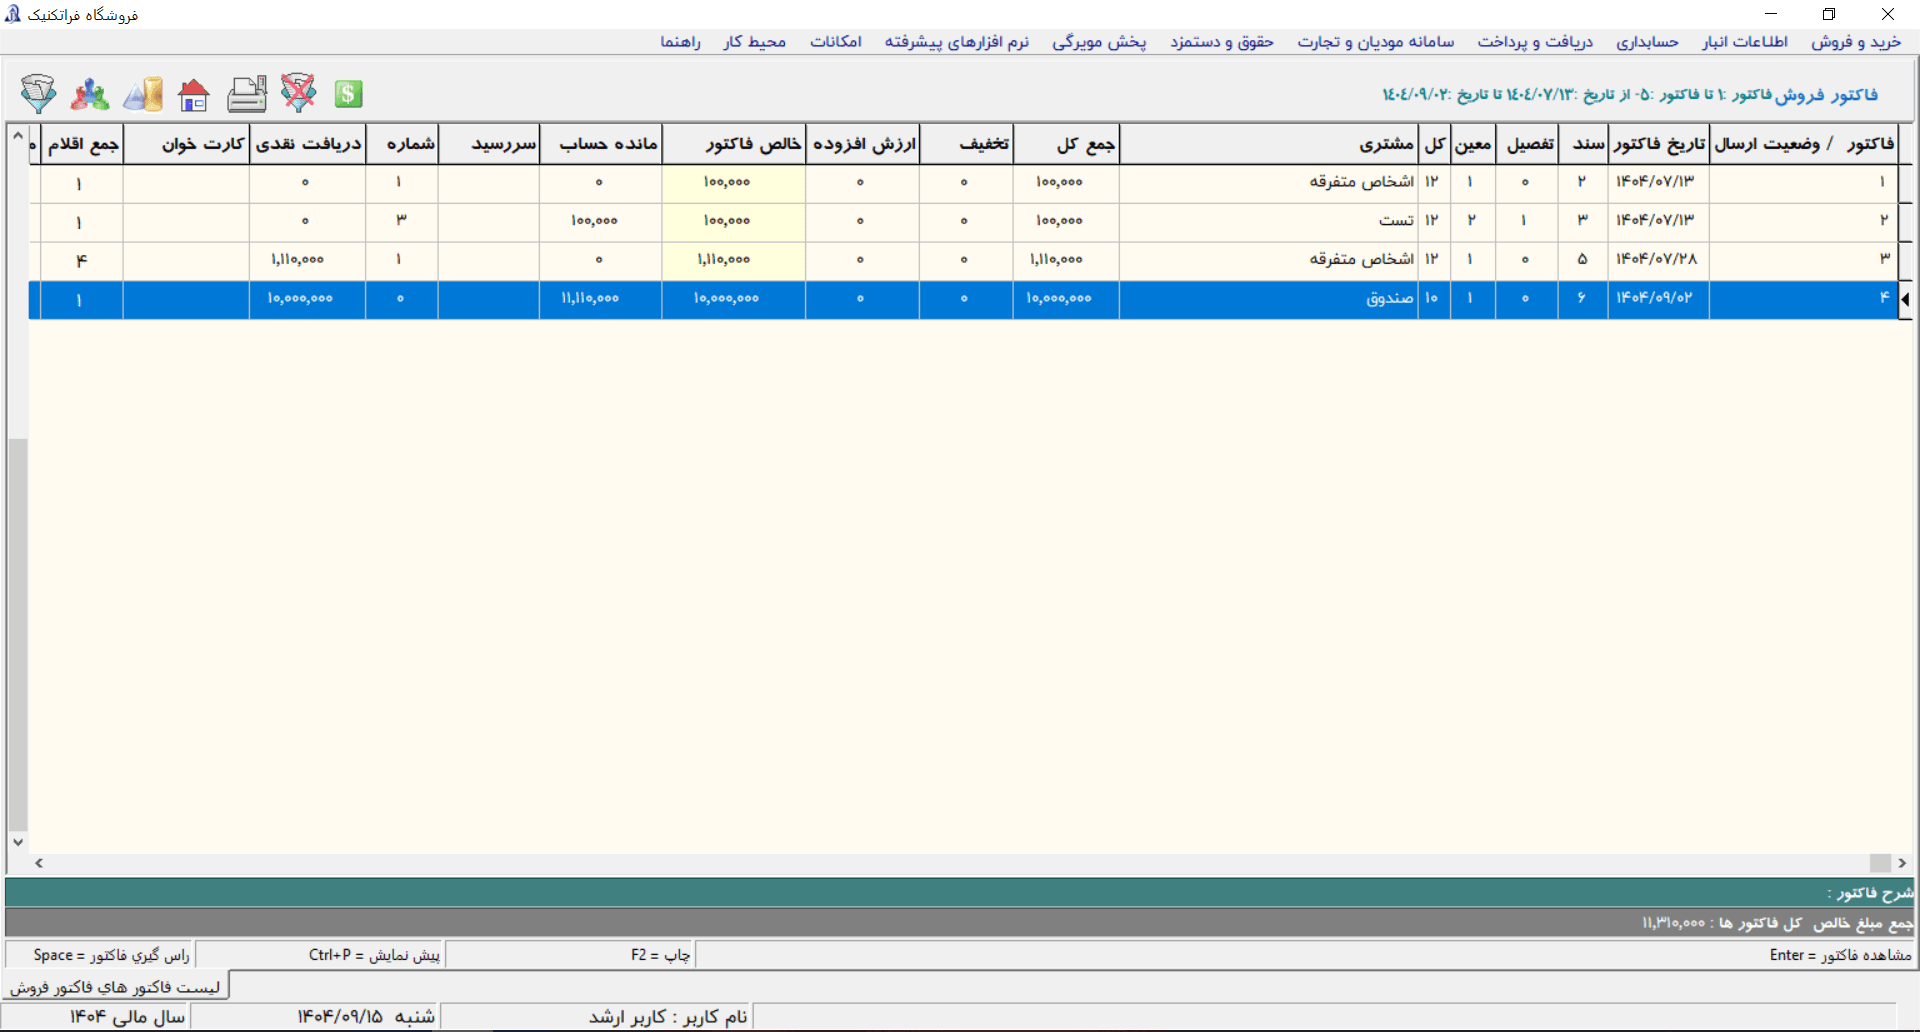Open the راهنما menu
This screenshot has width=1920, height=1032.
pyautogui.click(x=680, y=41)
